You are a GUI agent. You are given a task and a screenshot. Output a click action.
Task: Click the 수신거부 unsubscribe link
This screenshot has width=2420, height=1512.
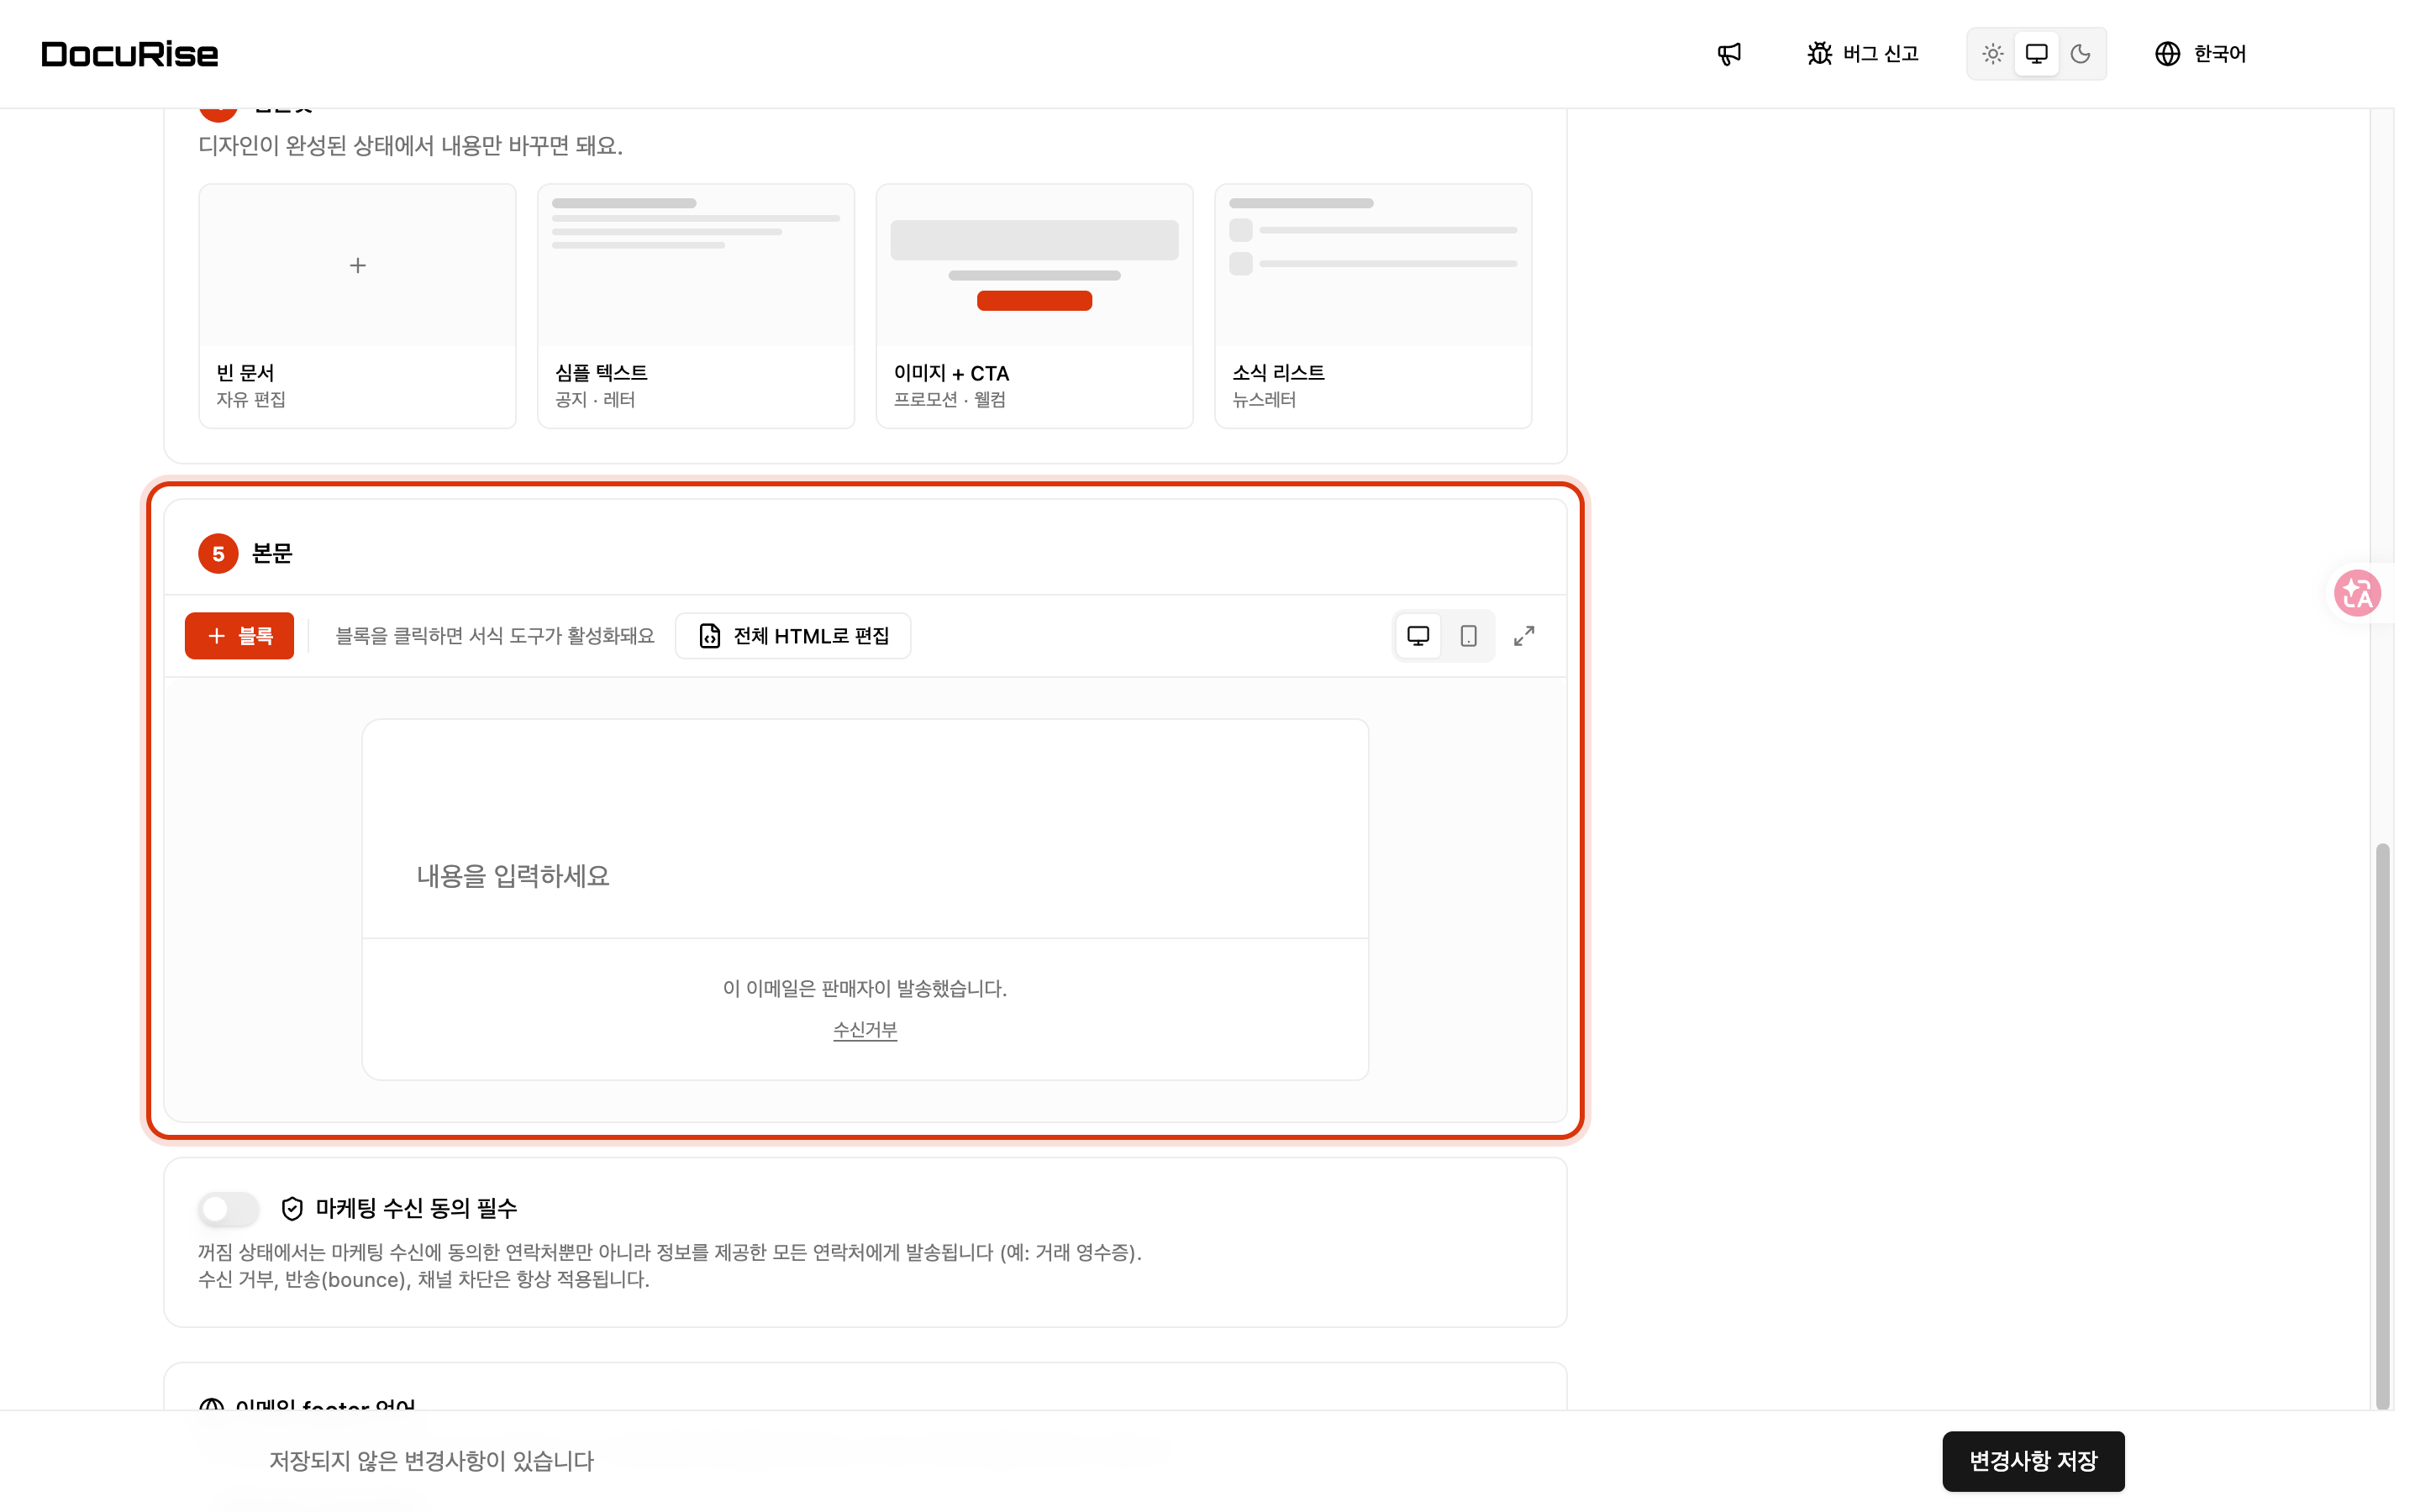tap(865, 1030)
